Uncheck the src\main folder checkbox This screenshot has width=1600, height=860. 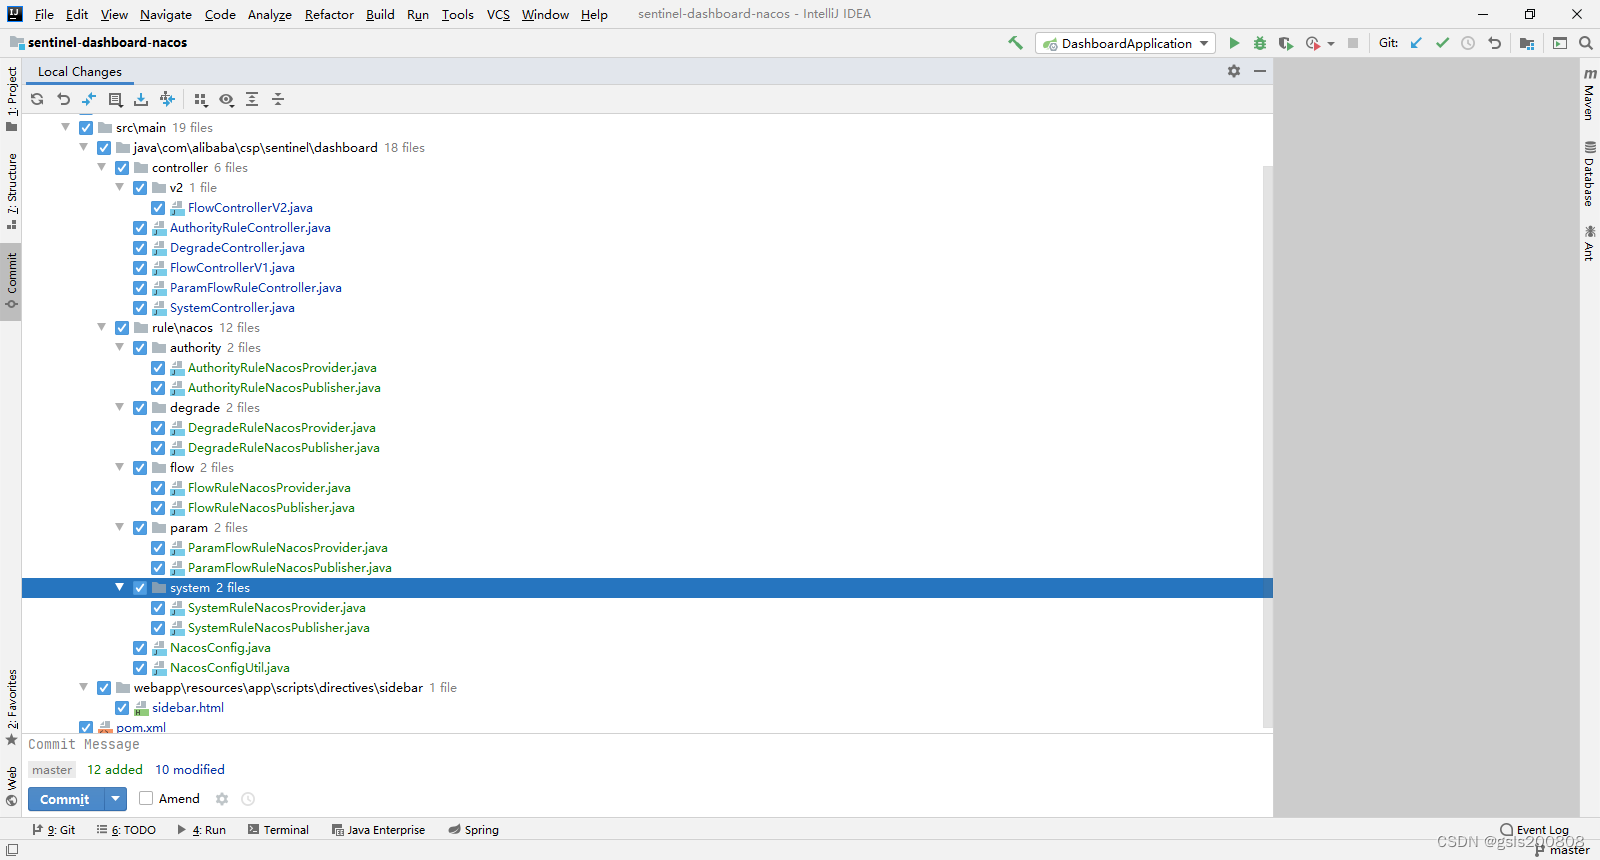(x=86, y=128)
